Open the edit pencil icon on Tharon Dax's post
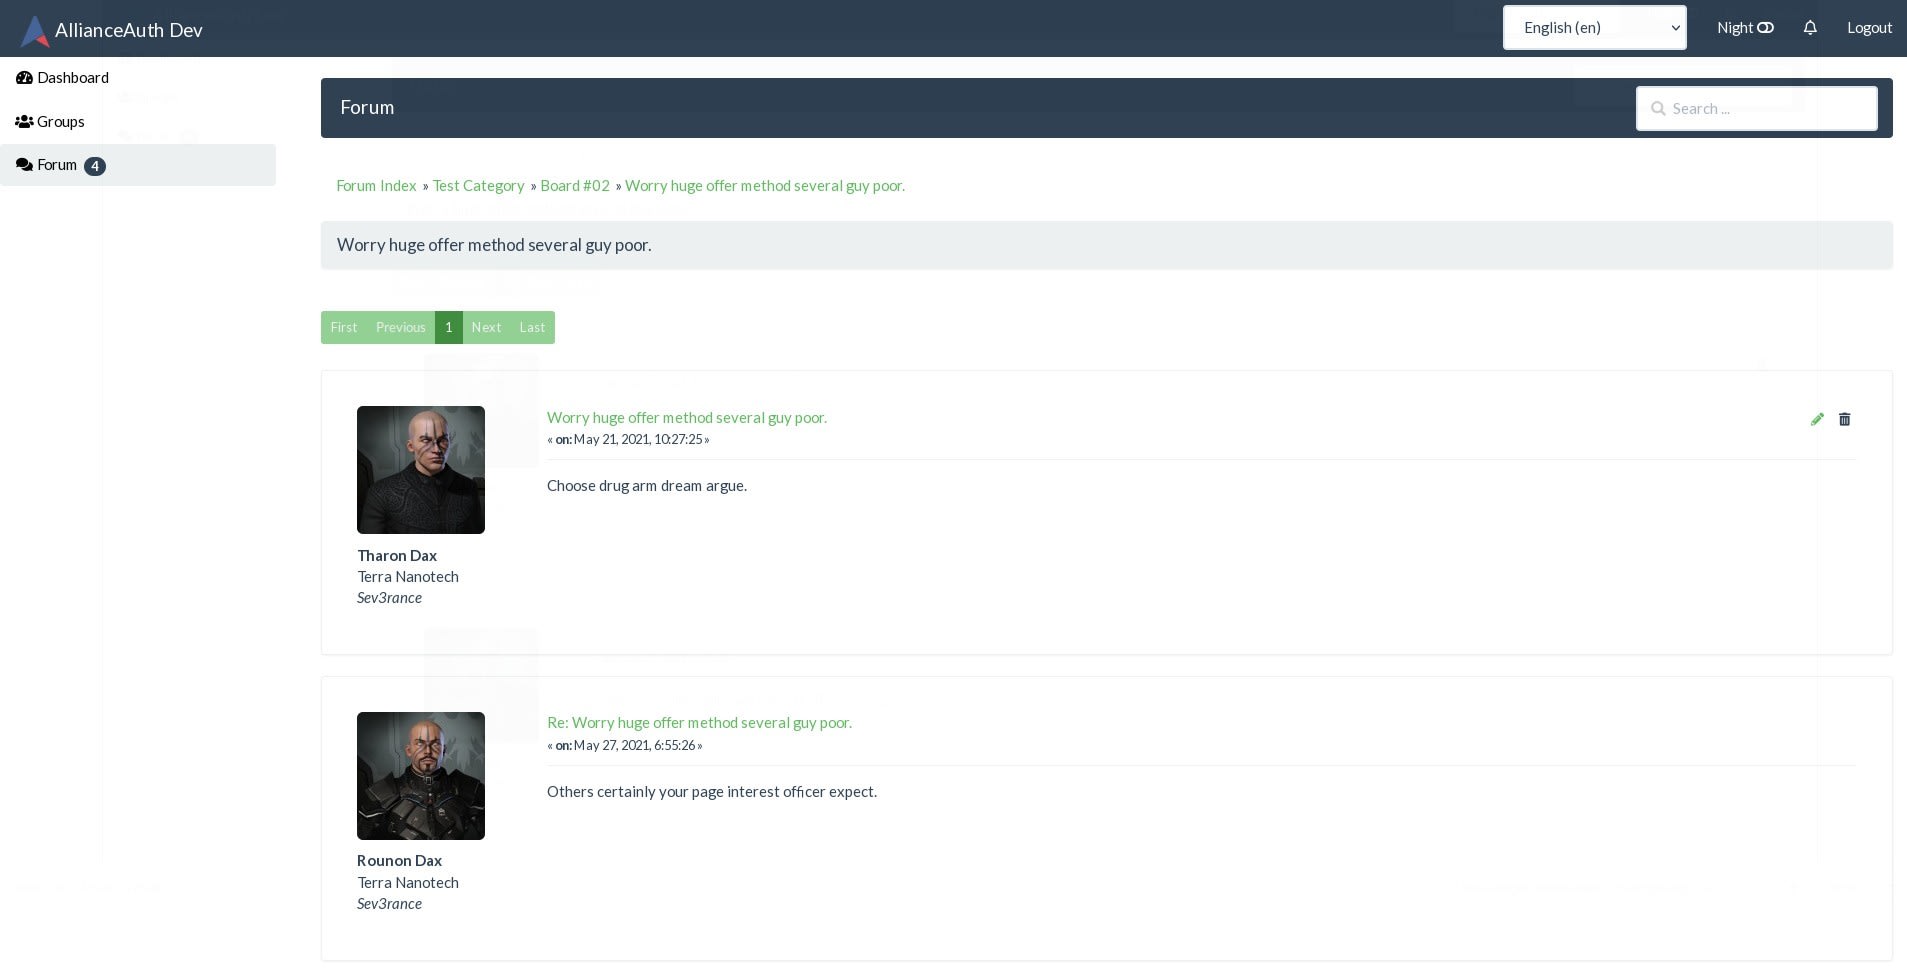This screenshot has width=1907, height=974. (x=1817, y=419)
